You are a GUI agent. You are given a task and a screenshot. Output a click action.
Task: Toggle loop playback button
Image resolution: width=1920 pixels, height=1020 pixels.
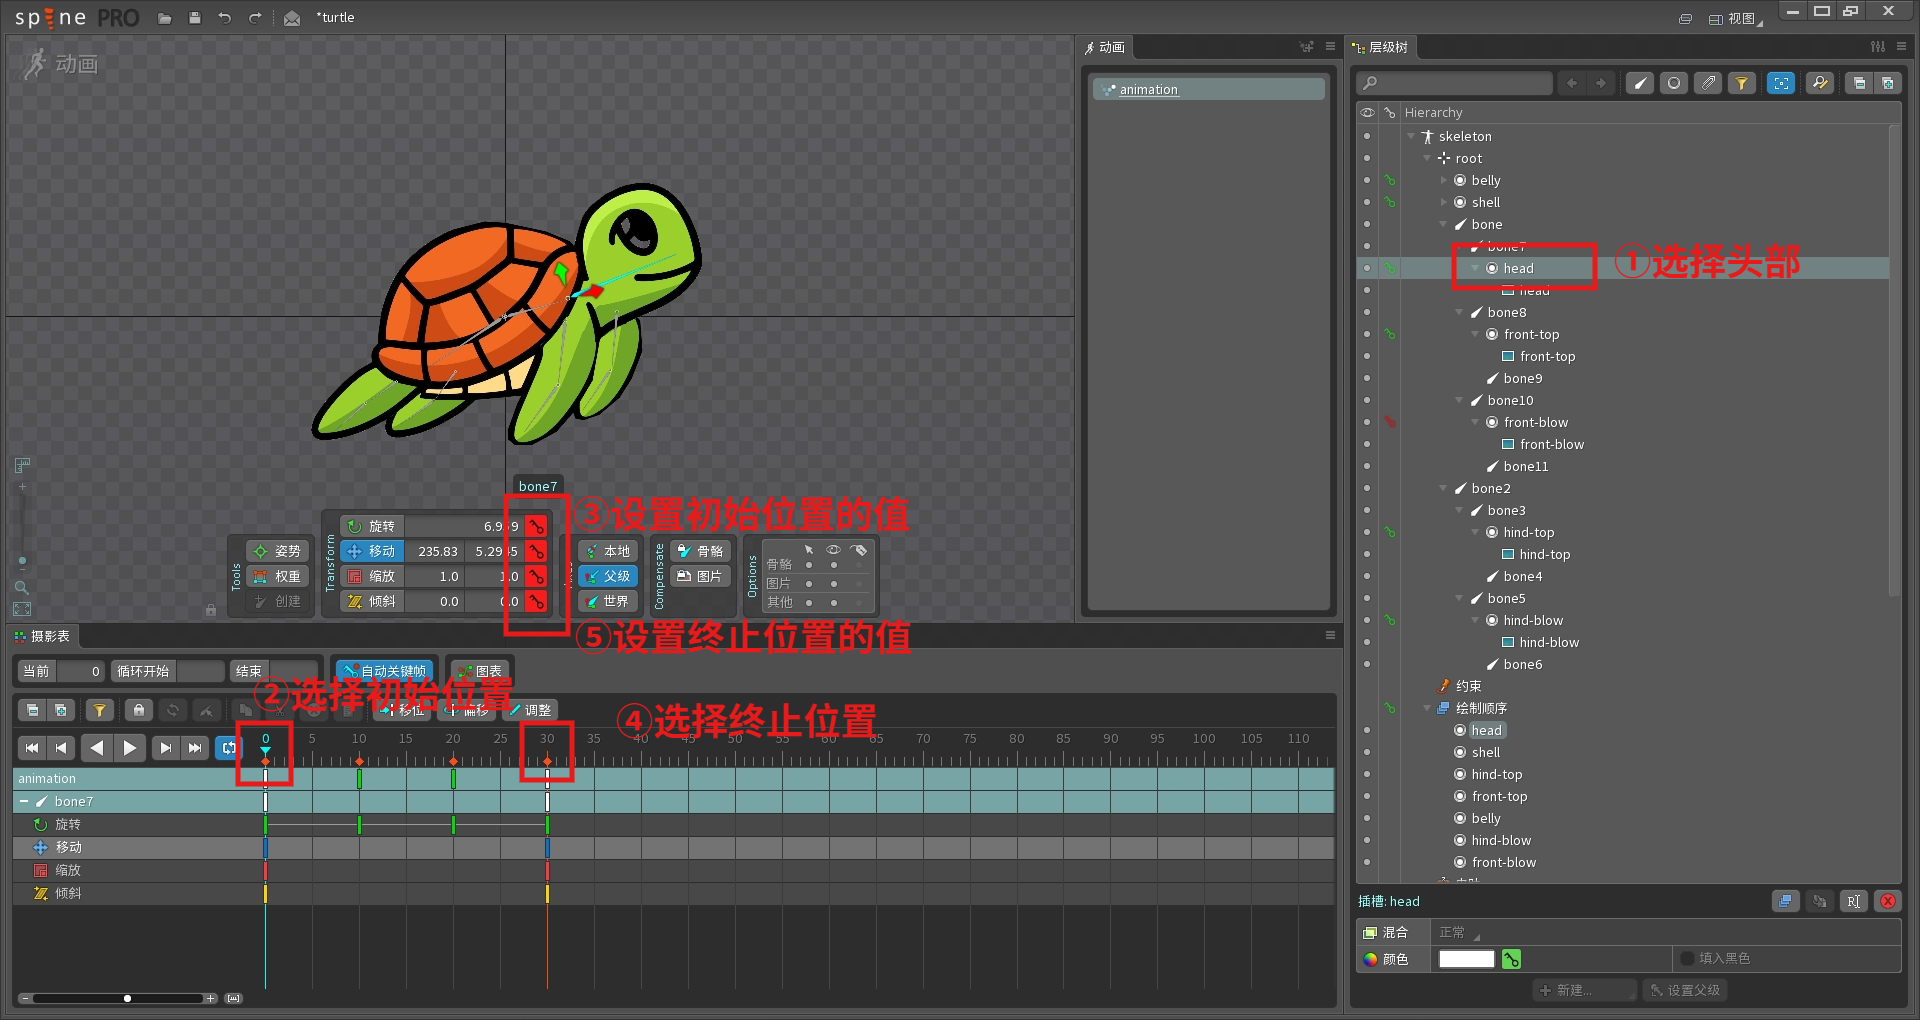point(229,747)
